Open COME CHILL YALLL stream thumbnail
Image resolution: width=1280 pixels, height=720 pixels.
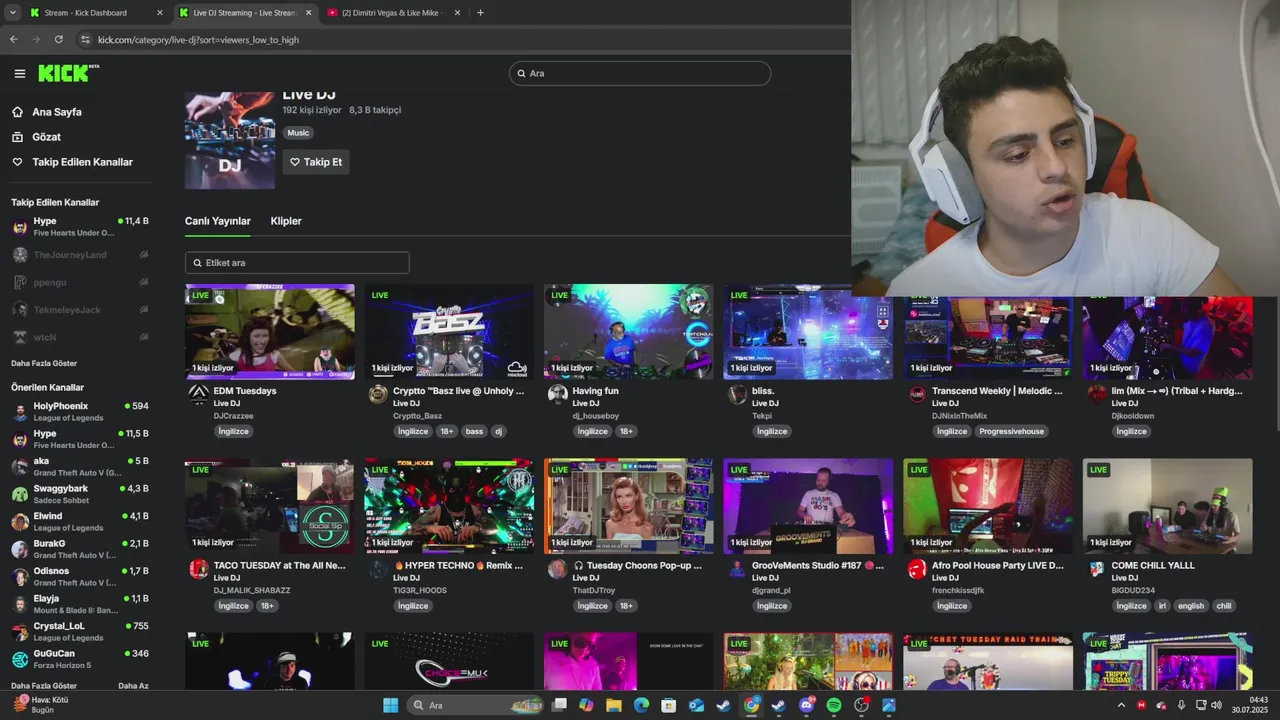(1167, 506)
